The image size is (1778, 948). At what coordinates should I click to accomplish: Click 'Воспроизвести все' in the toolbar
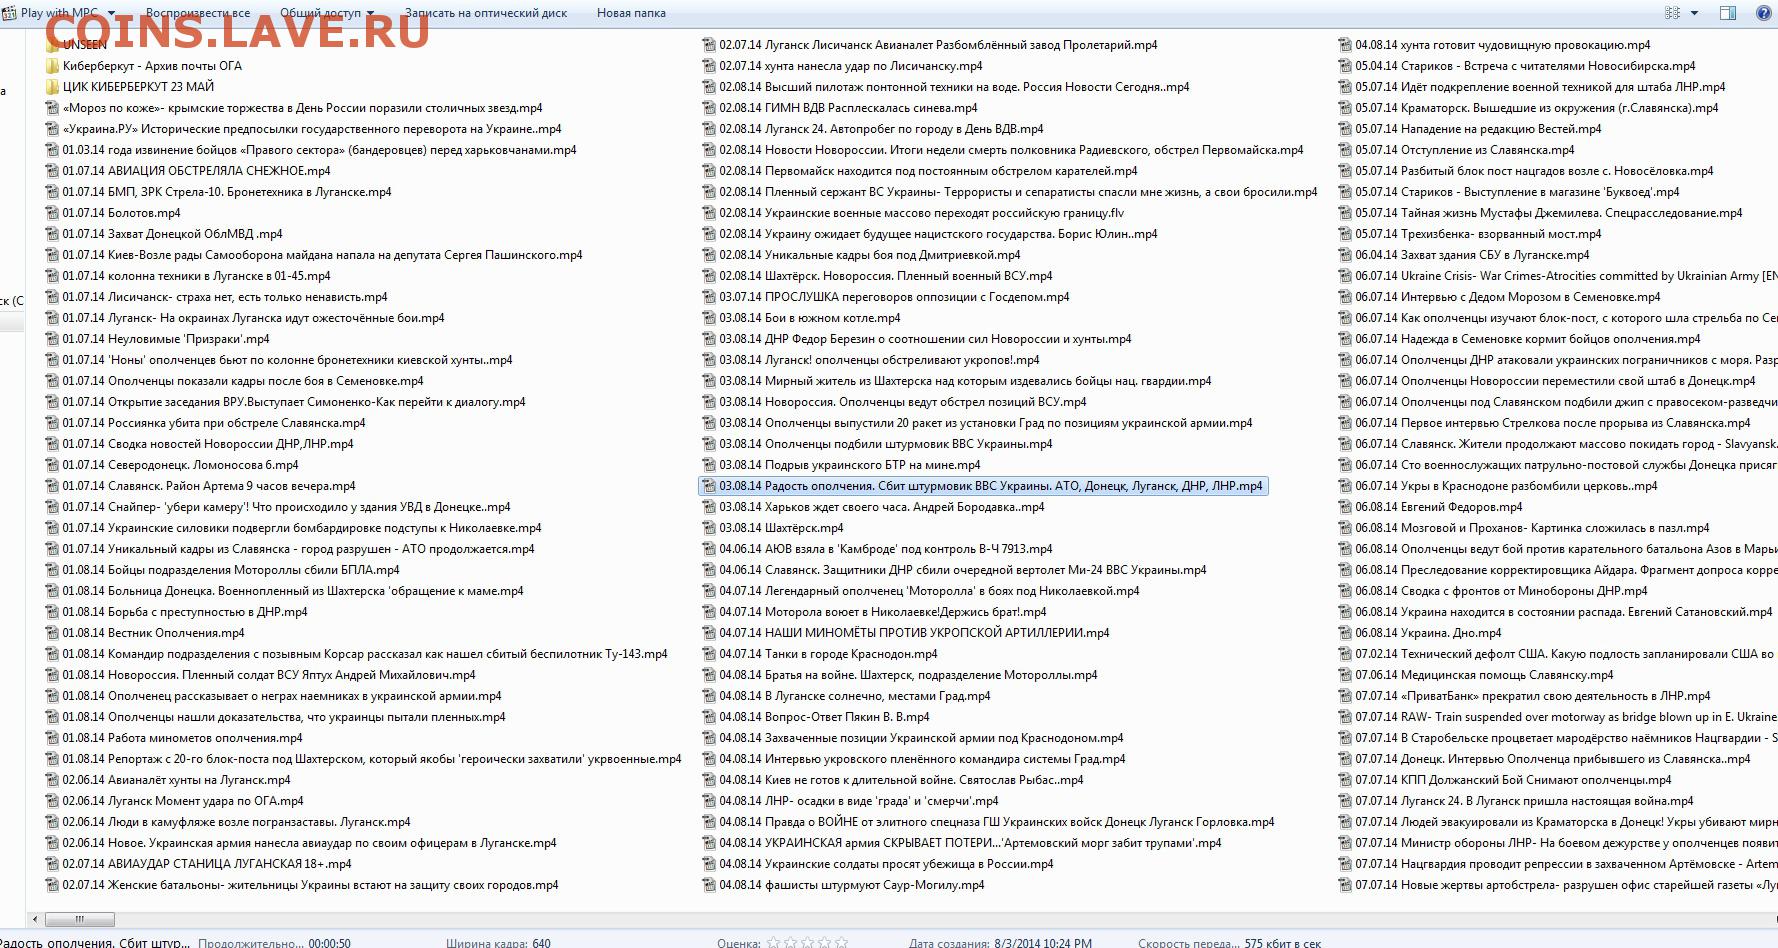[x=198, y=13]
